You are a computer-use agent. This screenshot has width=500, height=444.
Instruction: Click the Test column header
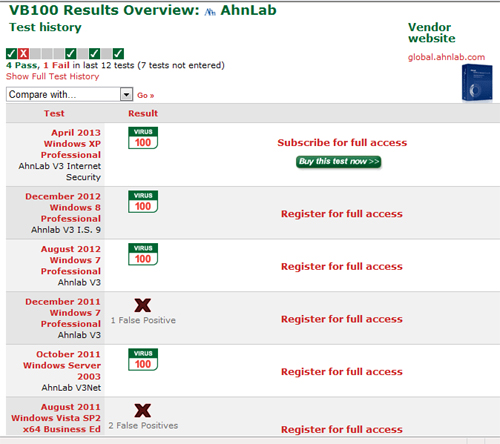[x=54, y=113]
